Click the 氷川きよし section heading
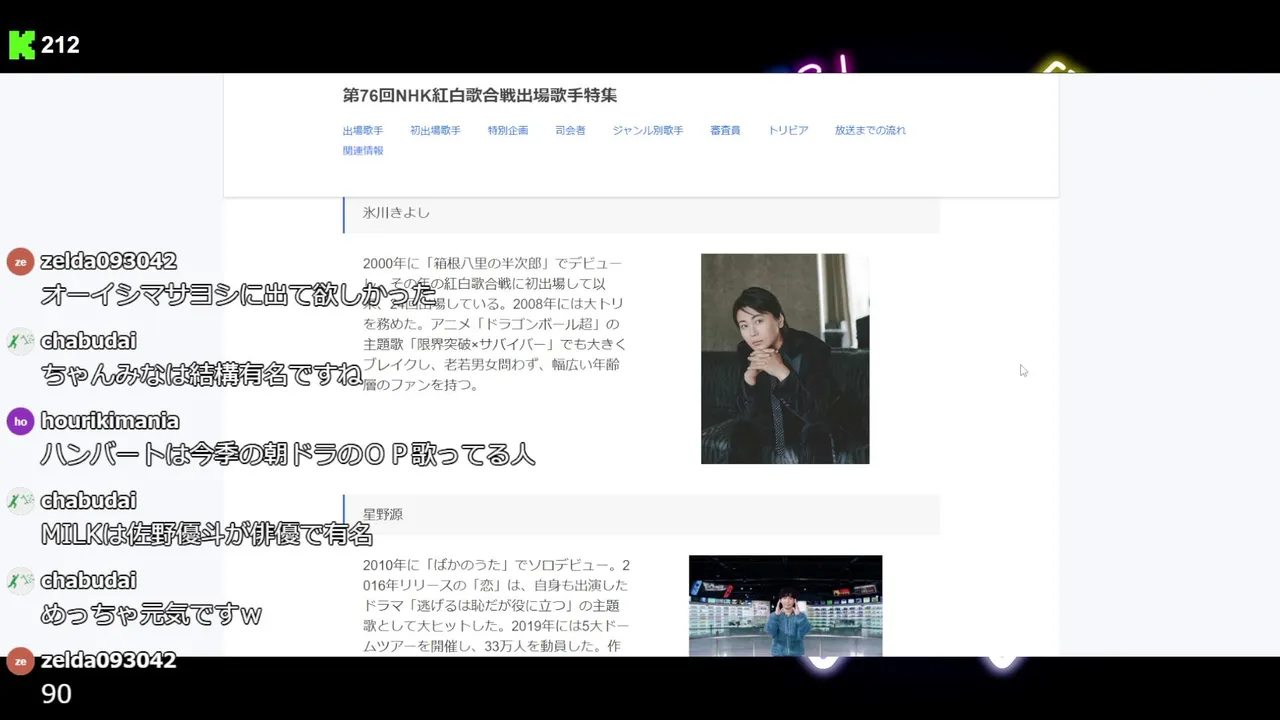The width and height of the screenshot is (1280, 720). tap(641, 213)
